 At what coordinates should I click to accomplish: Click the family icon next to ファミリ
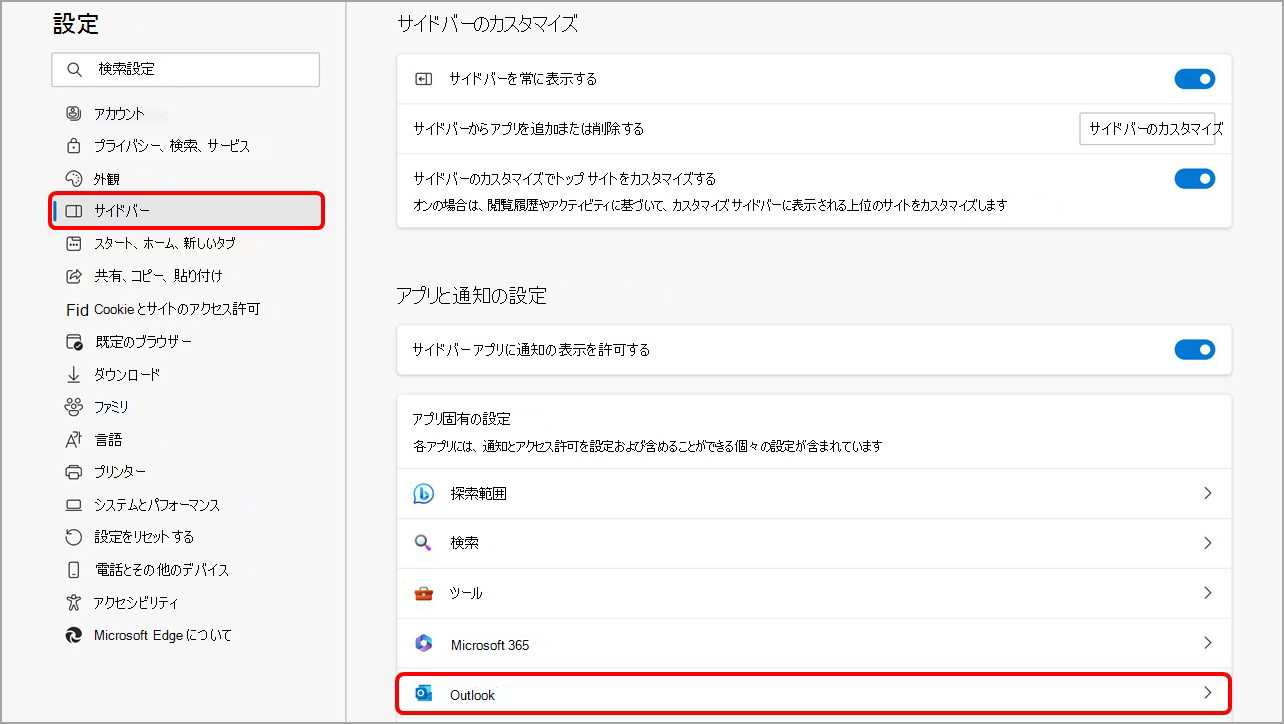(73, 407)
